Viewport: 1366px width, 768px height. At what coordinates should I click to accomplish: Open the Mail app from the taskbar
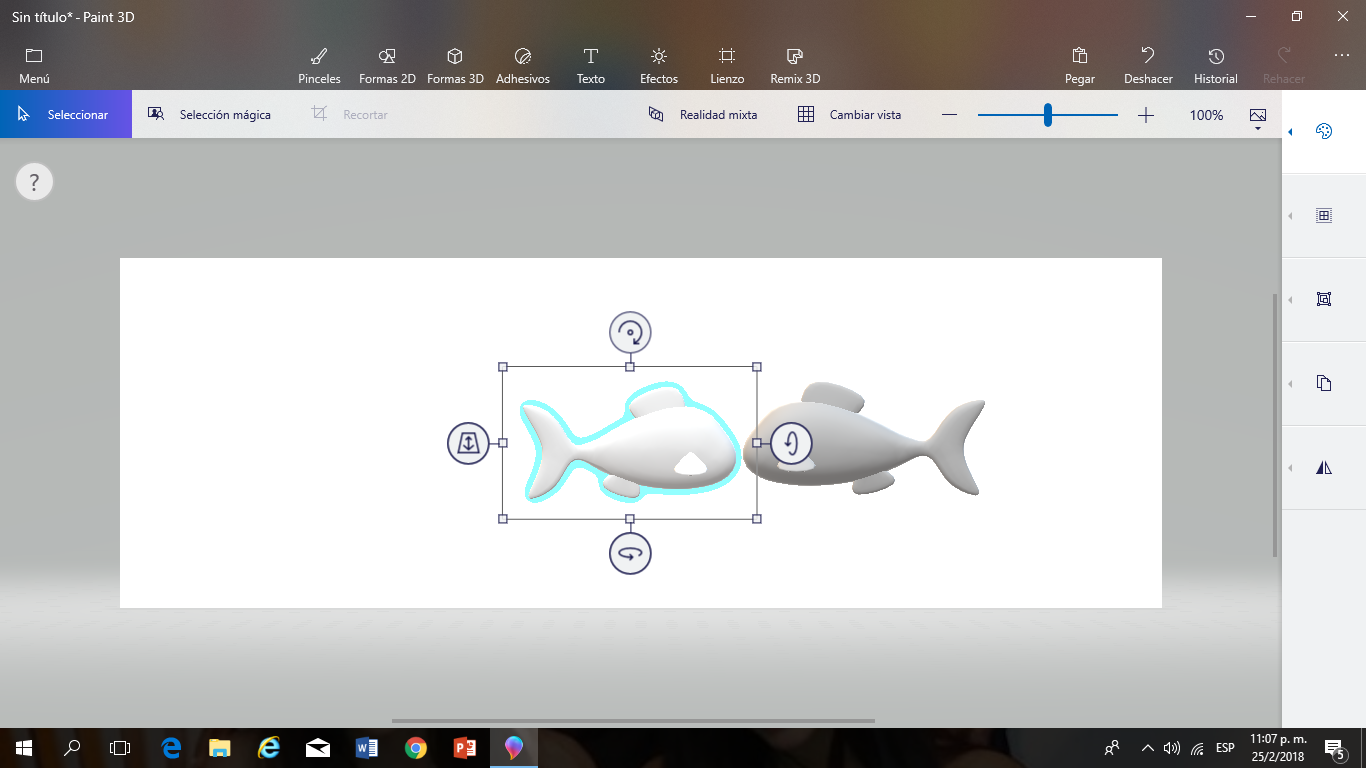[x=318, y=748]
